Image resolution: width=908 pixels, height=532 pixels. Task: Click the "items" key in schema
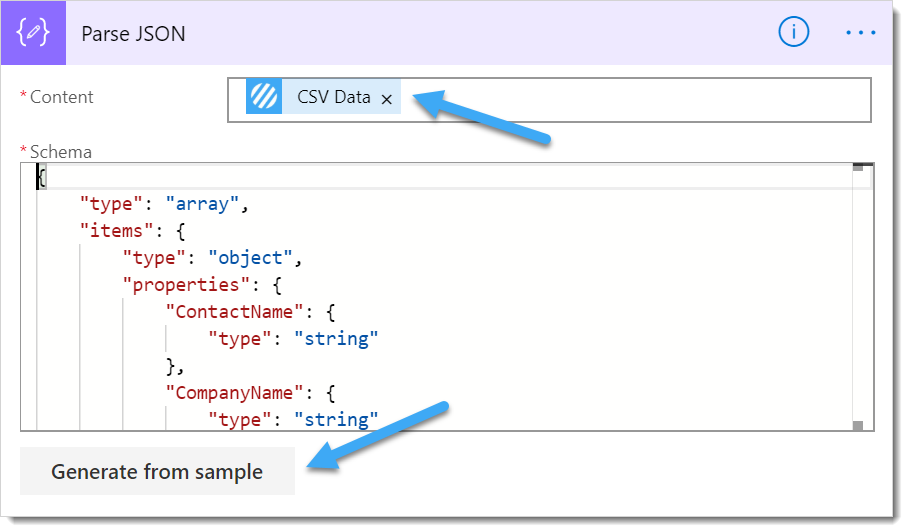113,231
